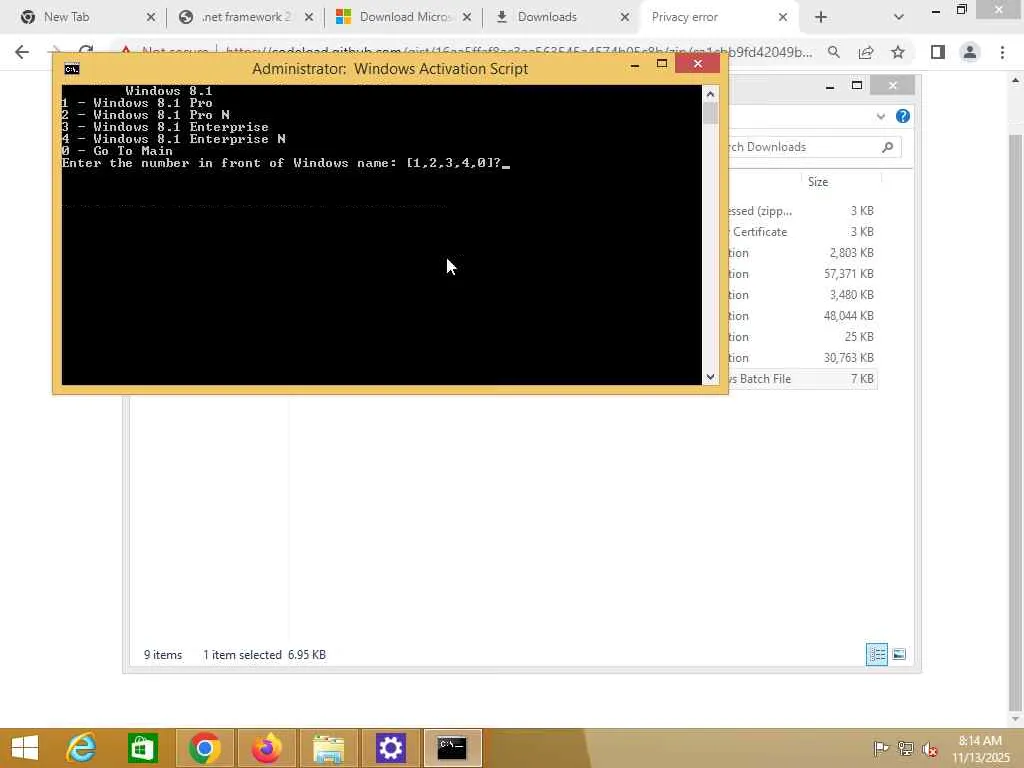Select the 3 KB compressed zipped file row

click(803, 211)
